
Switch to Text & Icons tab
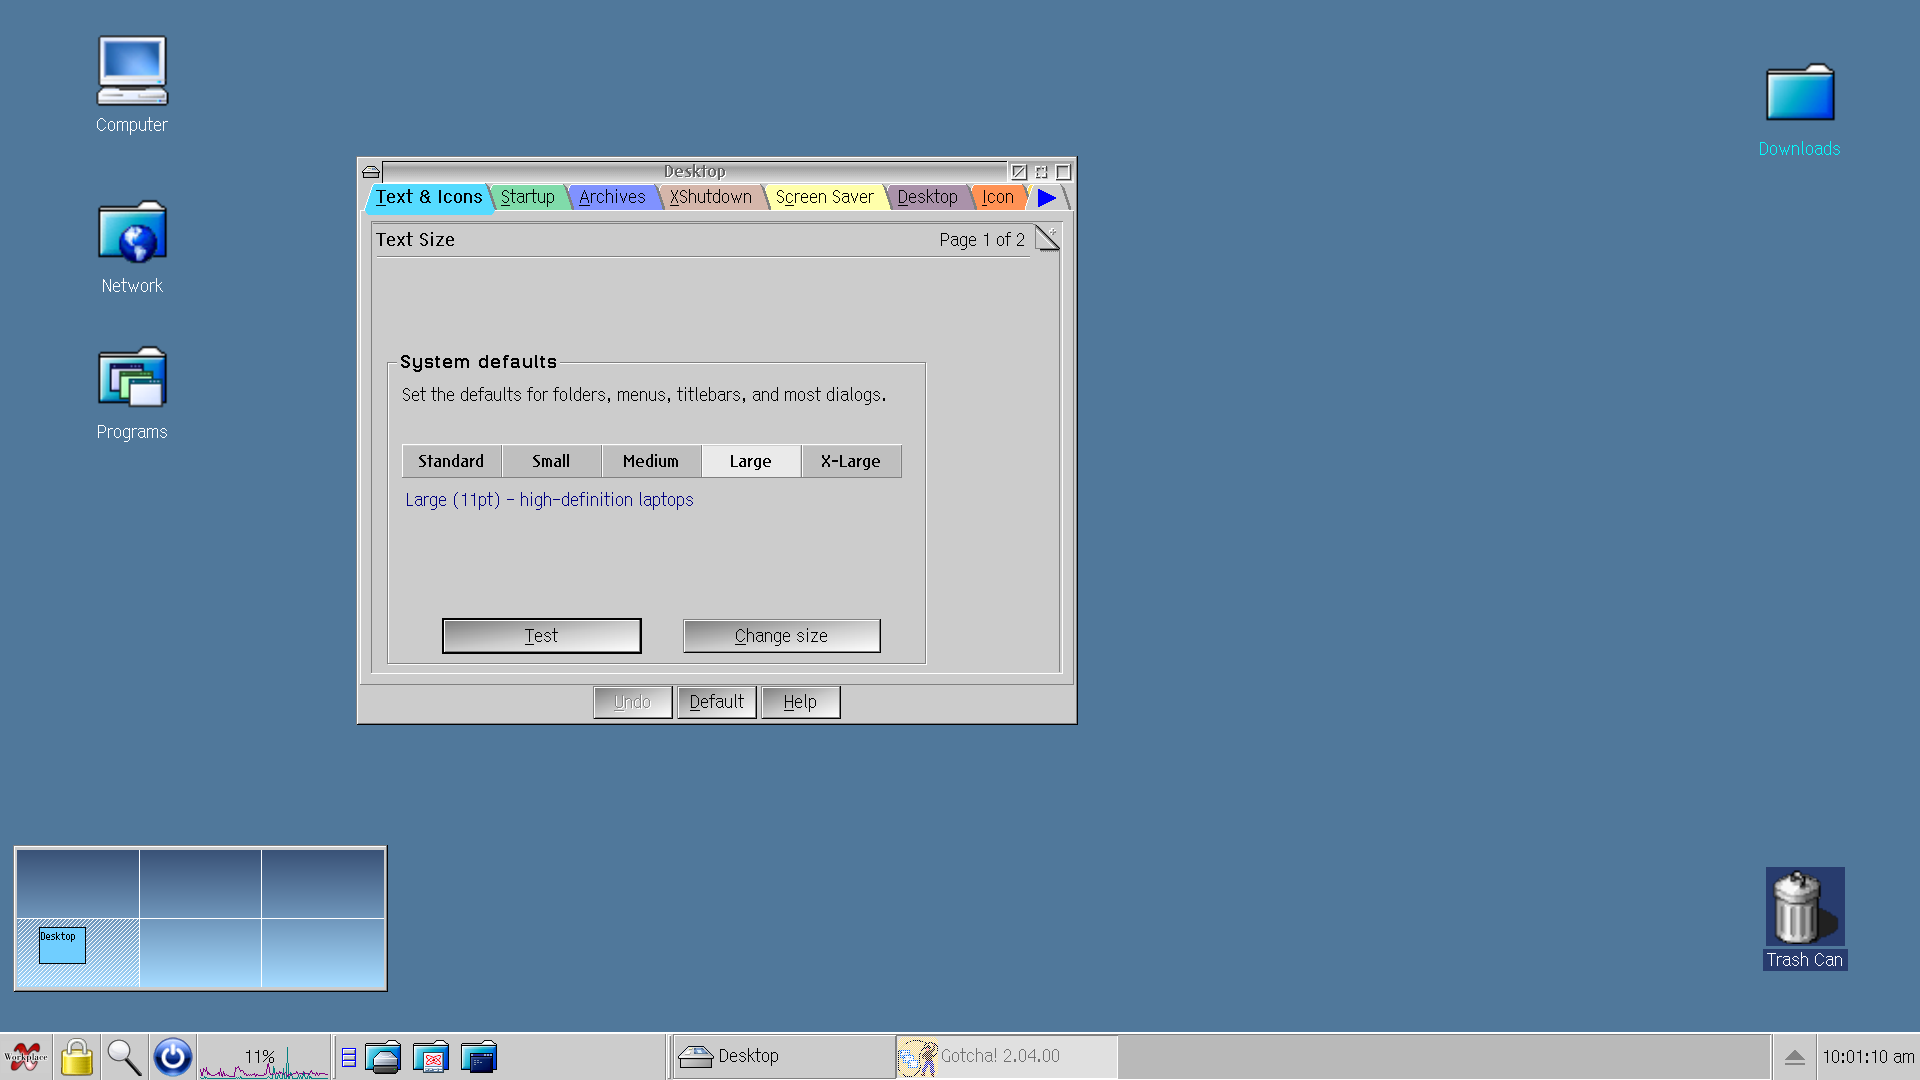click(x=429, y=197)
